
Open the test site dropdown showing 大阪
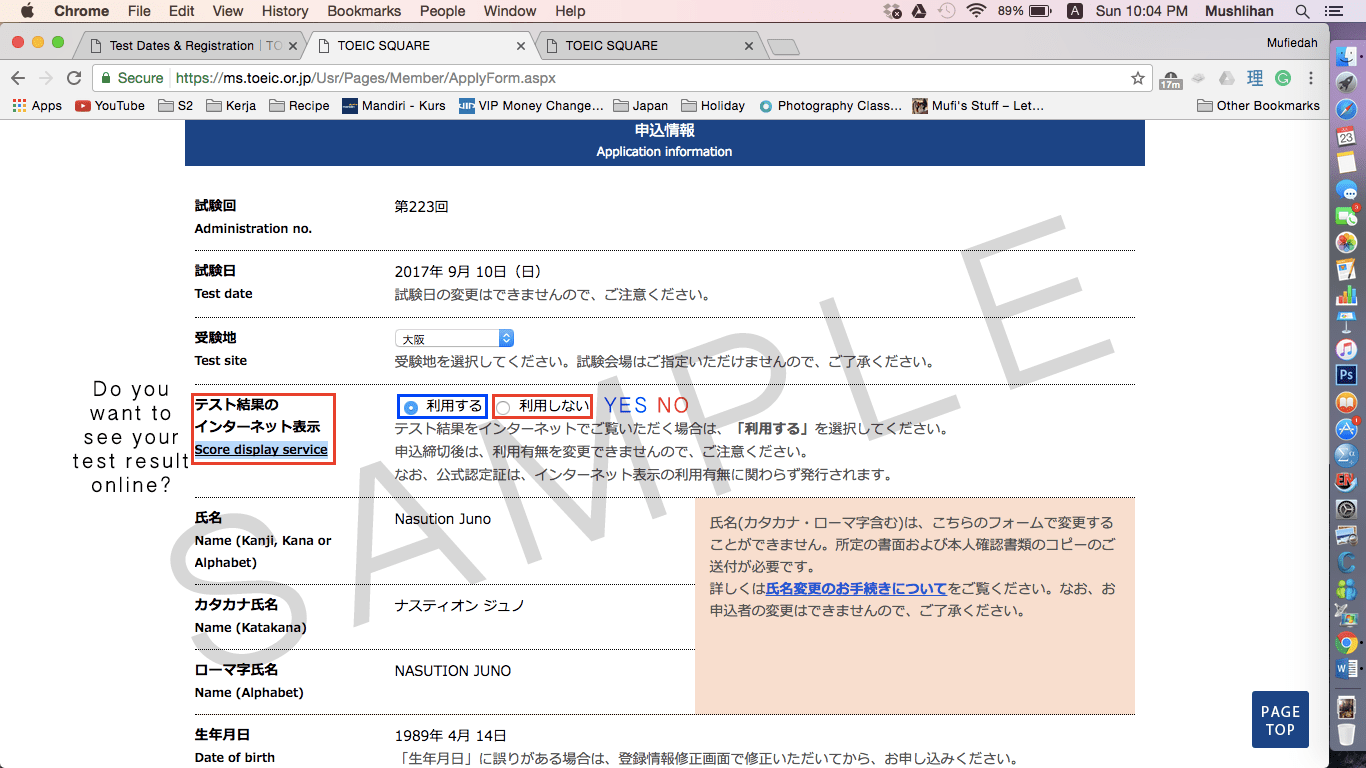tap(454, 339)
